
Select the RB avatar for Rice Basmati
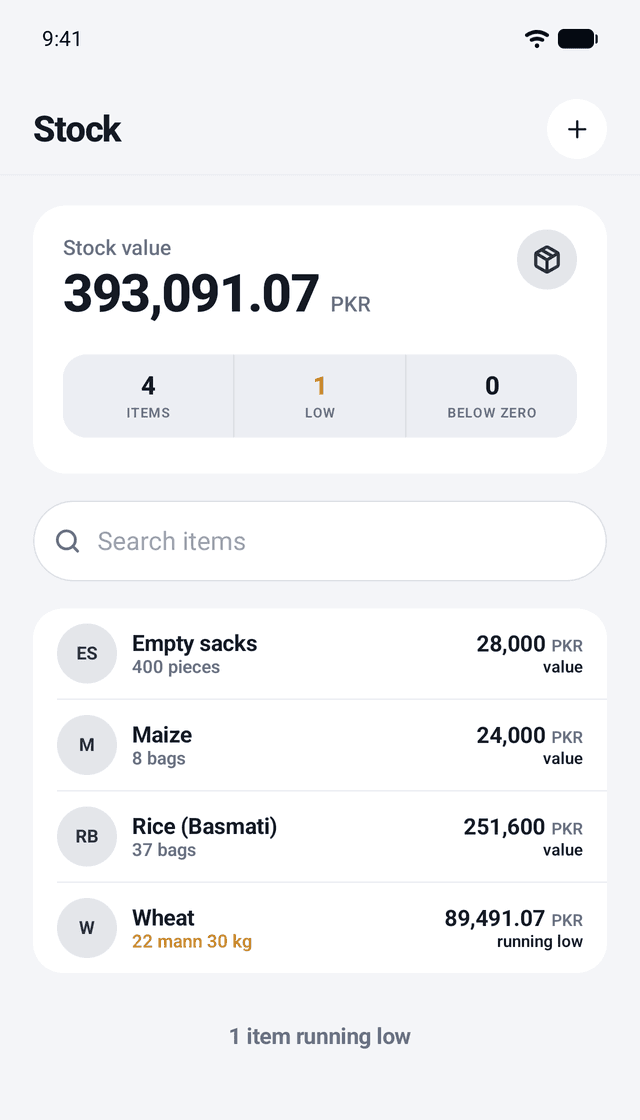click(87, 836)
